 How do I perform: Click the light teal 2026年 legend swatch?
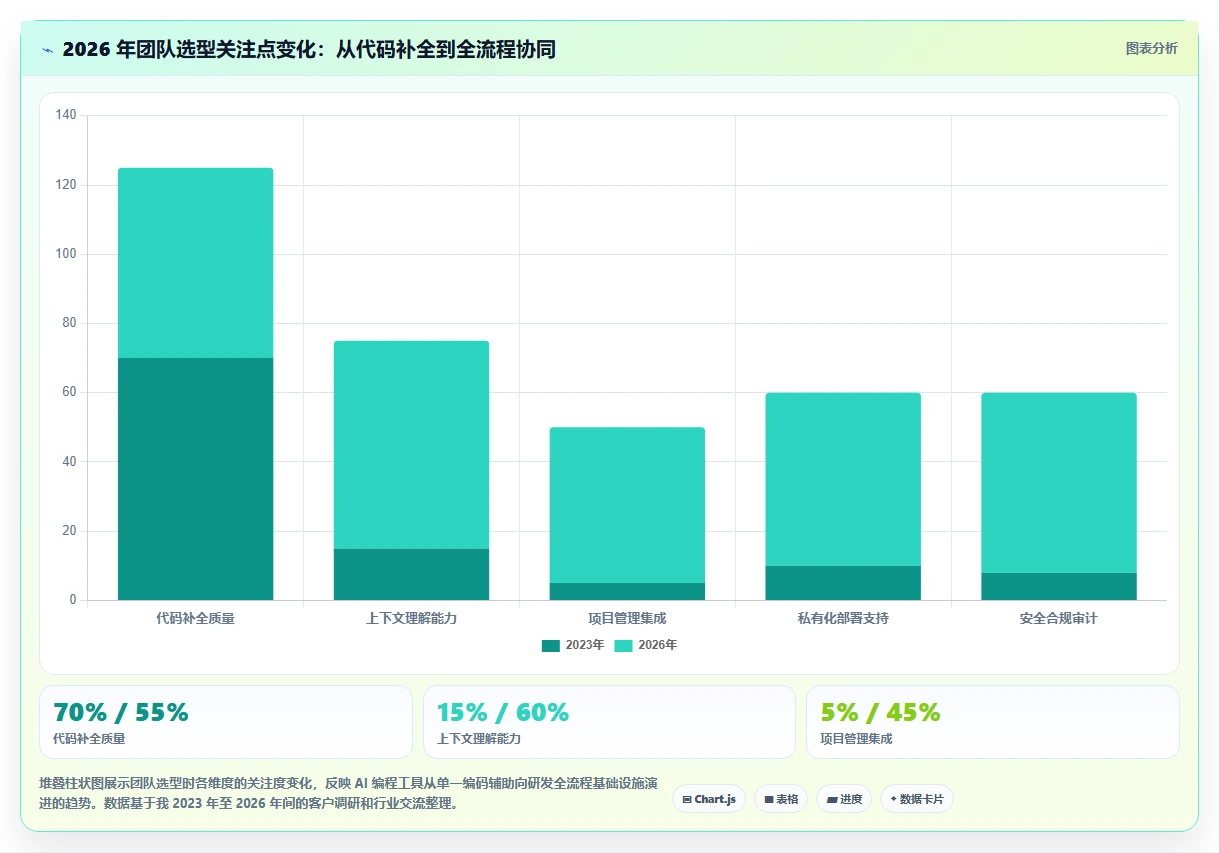624,645
